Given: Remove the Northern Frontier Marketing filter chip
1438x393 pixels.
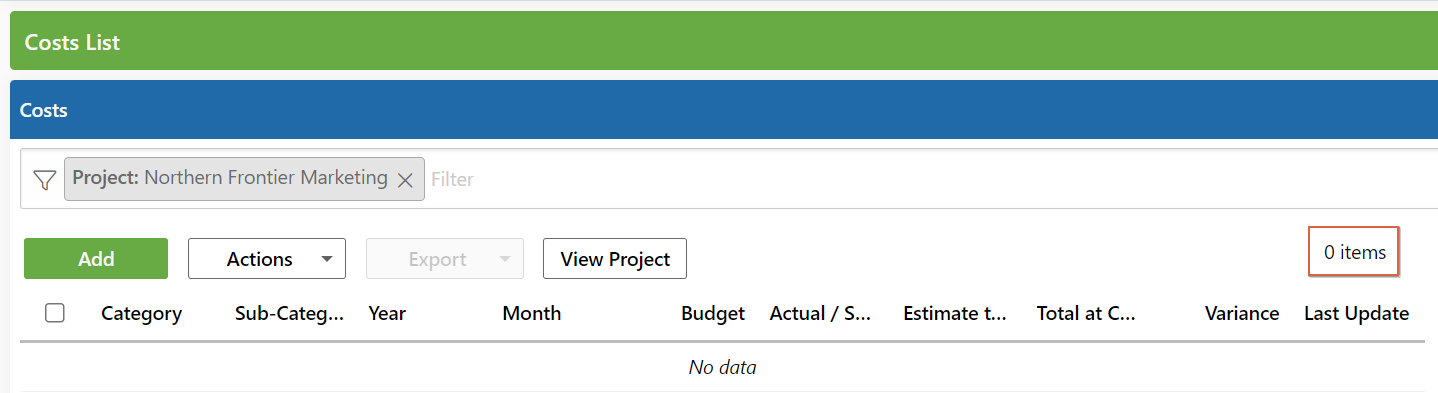Looking at the screenshot, I should pyautogui.click(x=405, y=180).
